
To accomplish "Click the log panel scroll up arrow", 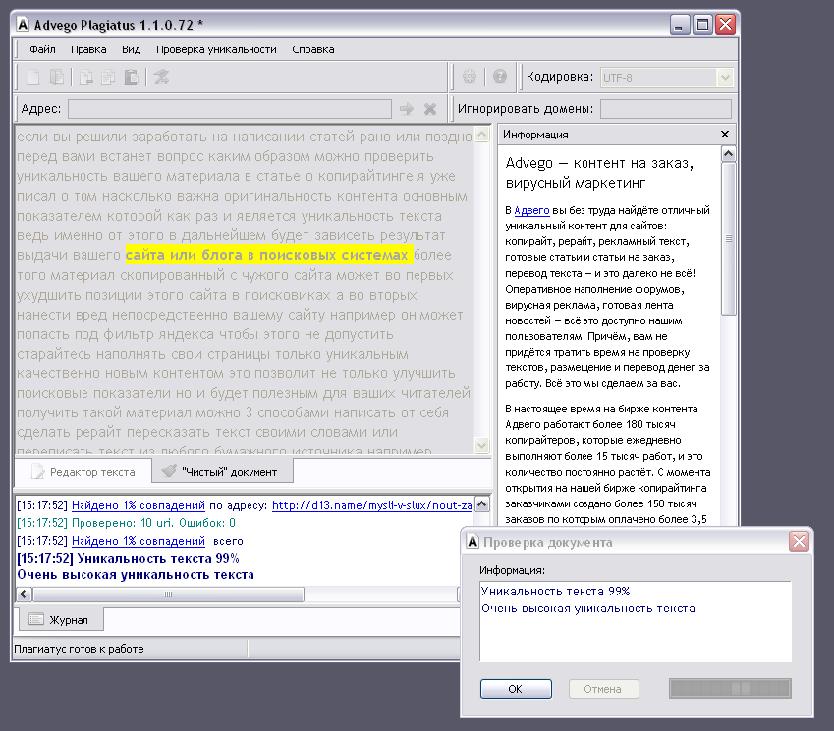I will pos(481,504).
